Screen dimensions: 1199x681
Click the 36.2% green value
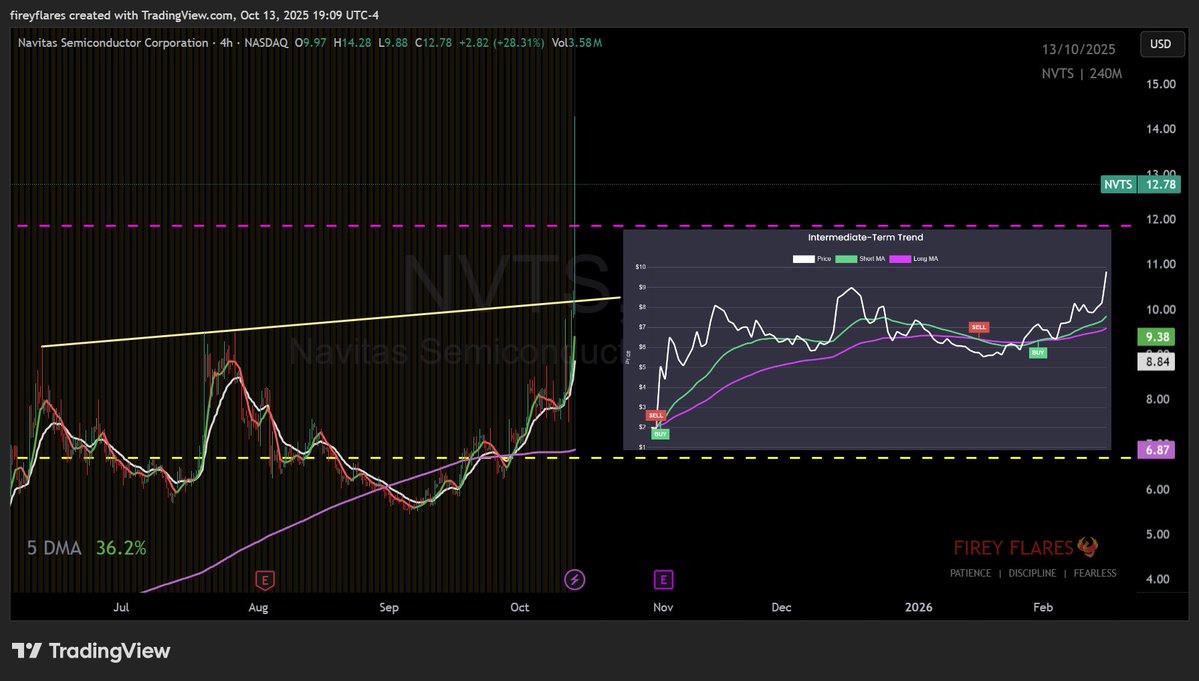point(121,548)
